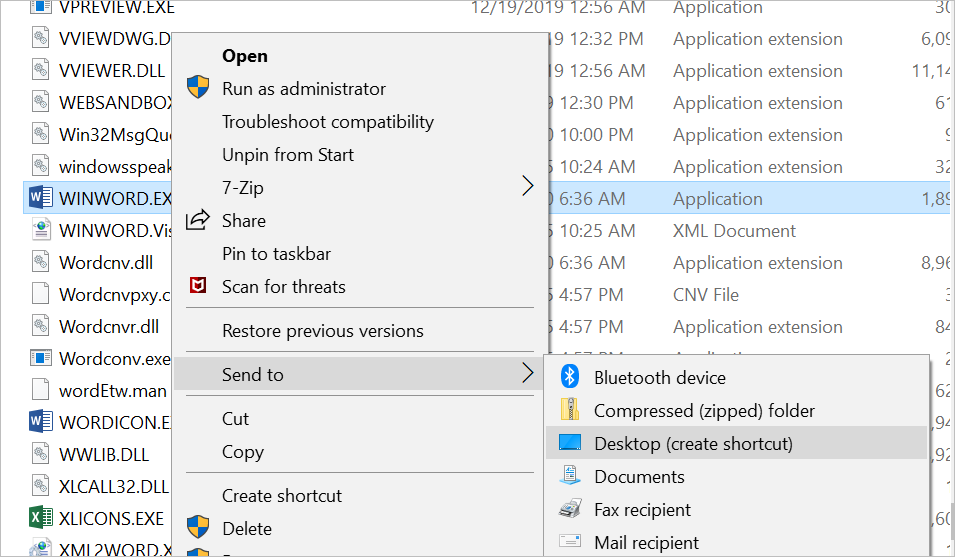The height and width of the screenshot is (557, 955).
Task: Click the Bluetooth device icon
Action: (569, 377)
